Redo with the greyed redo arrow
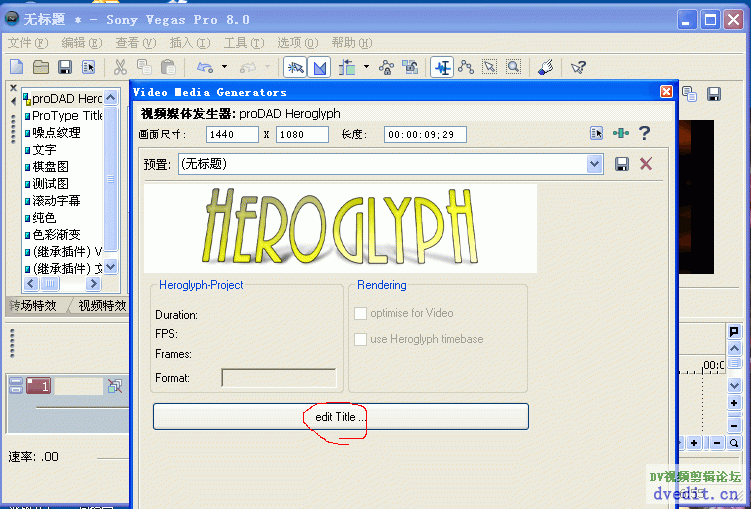Screen dimensions: 751x509 (248, 67)
